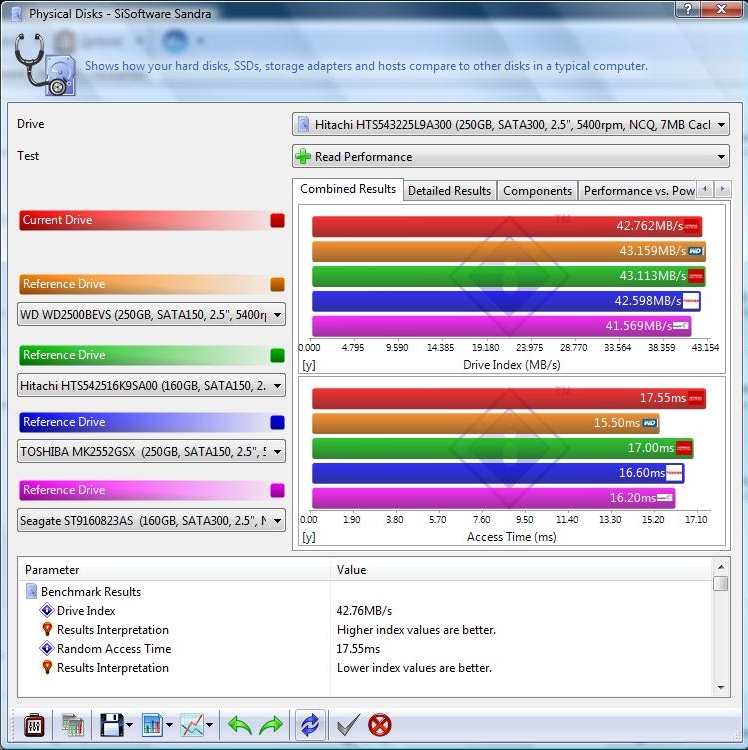Click the green forward arrow icon
The image size is (748, 750).
coord(271,725)
